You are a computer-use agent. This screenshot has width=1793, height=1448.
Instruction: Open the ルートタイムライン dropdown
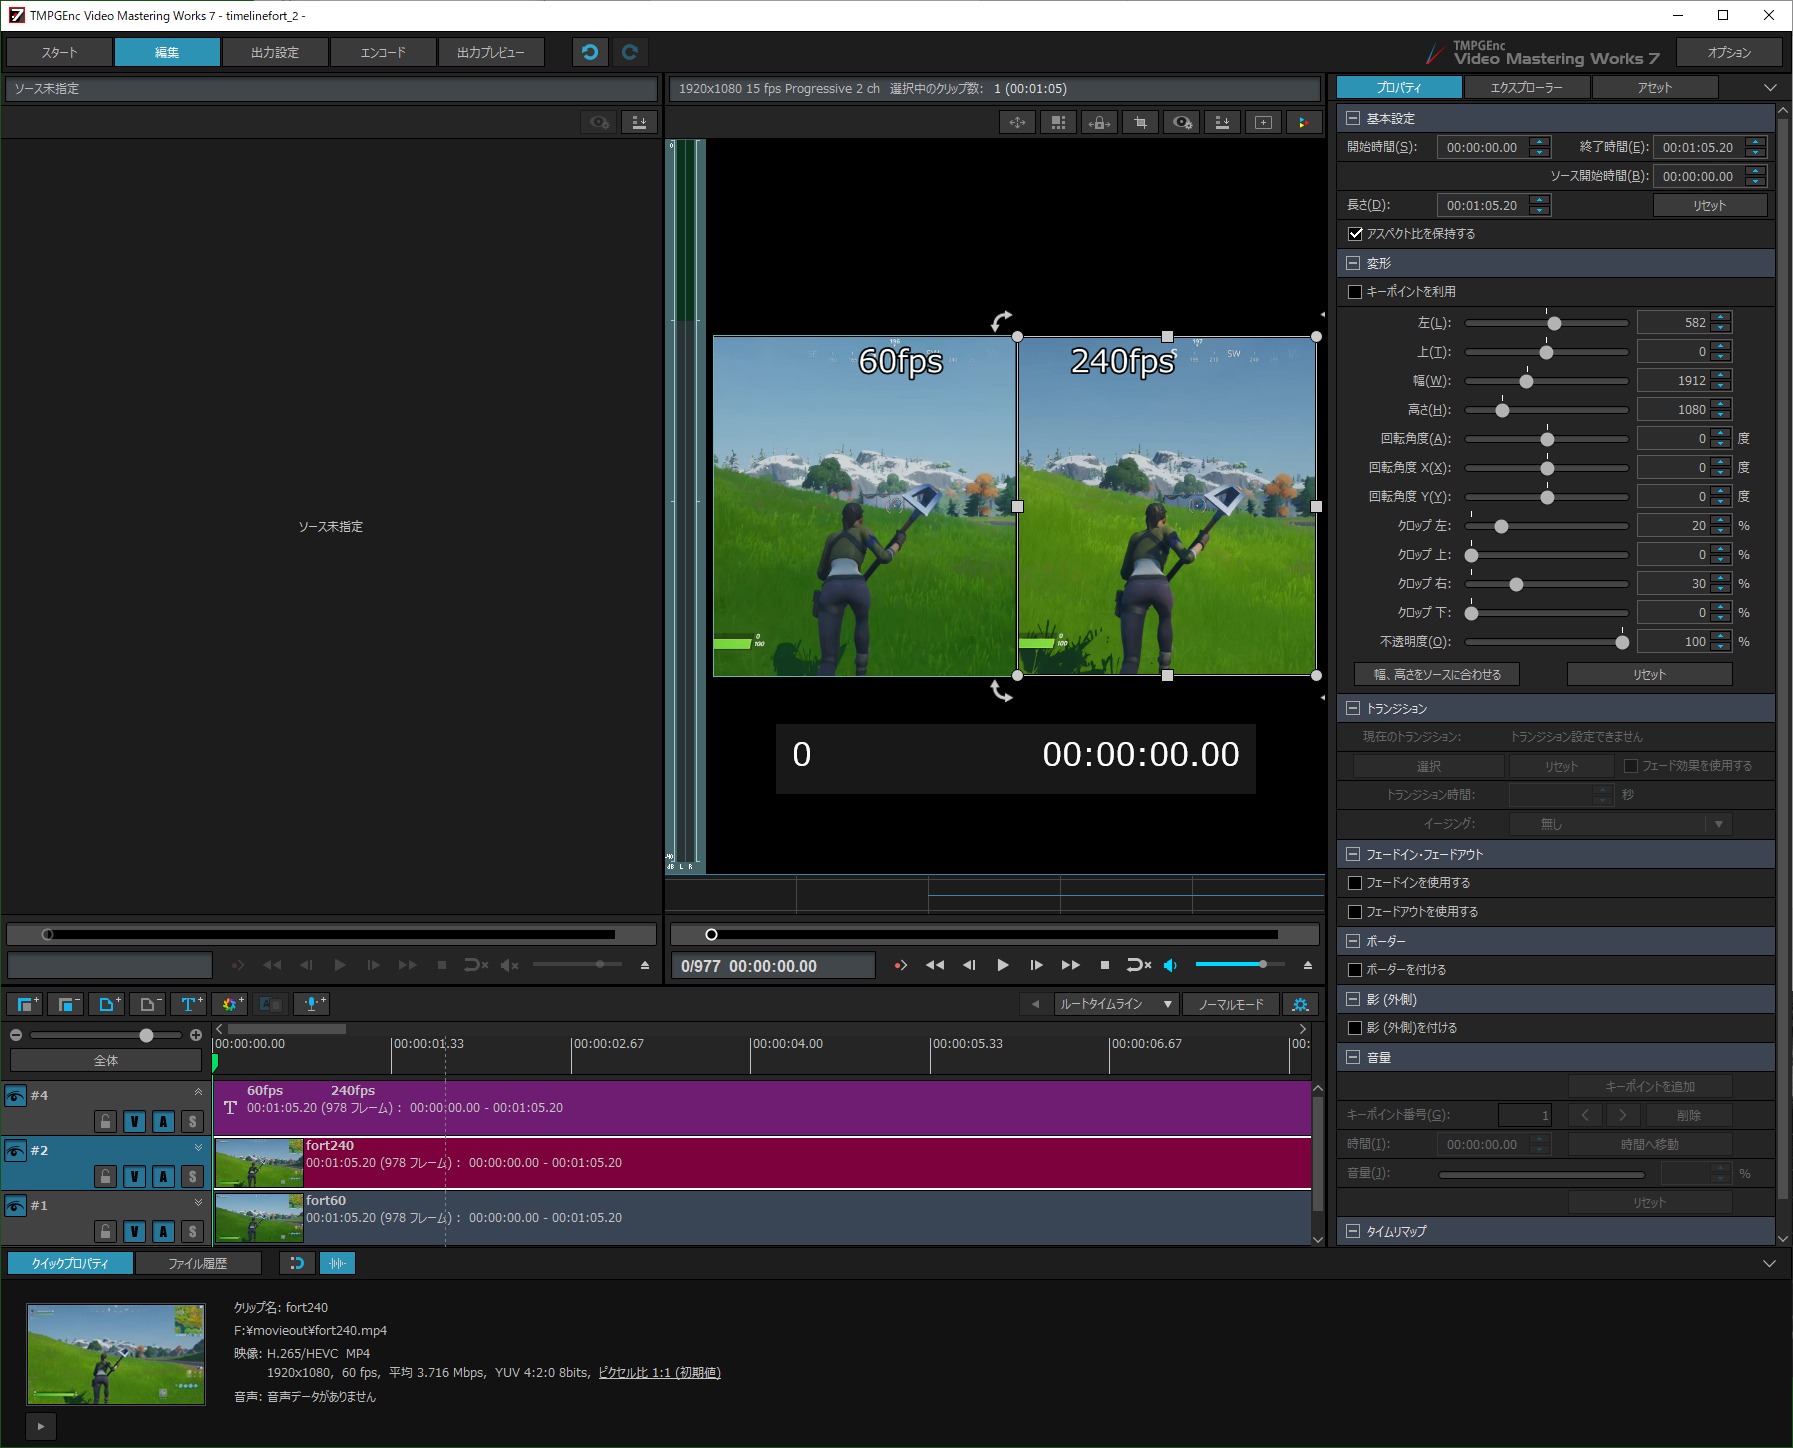(x=1115, y=1004)
